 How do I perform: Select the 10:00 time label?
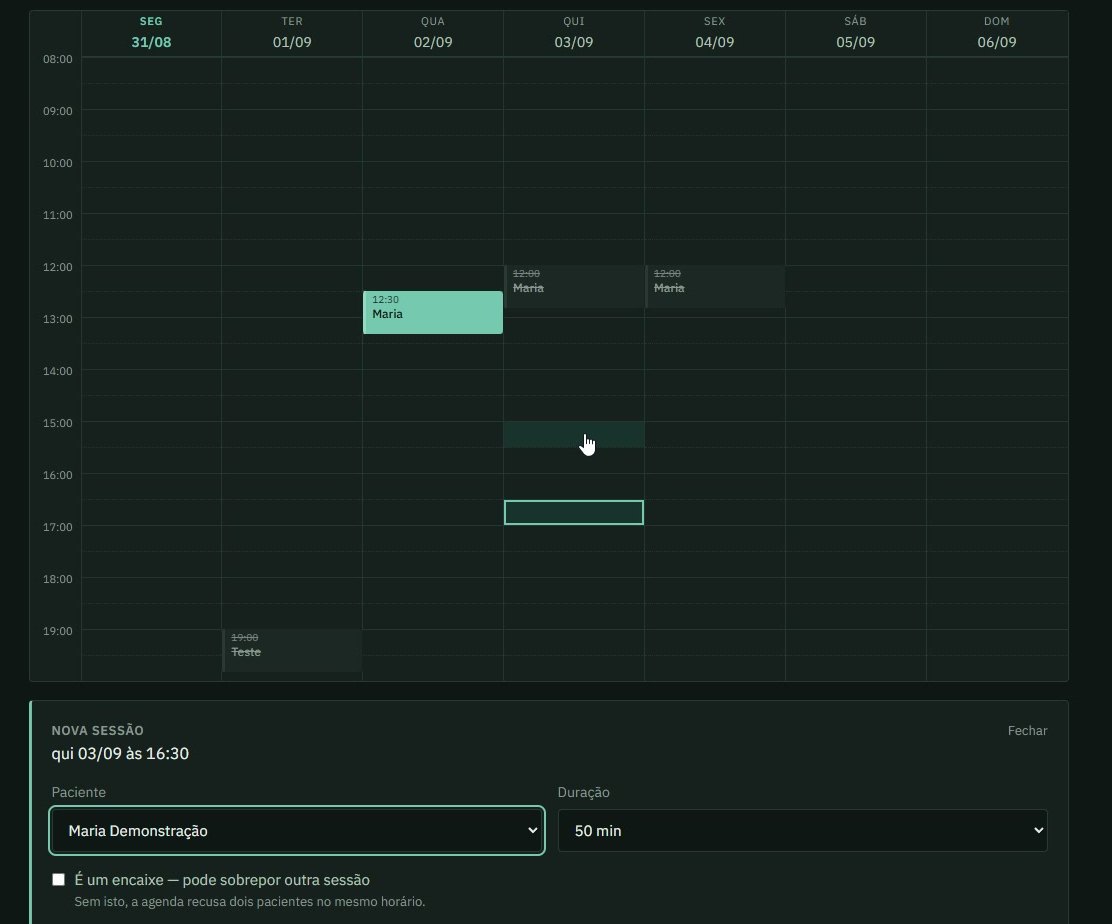click(x=57, y=163)
